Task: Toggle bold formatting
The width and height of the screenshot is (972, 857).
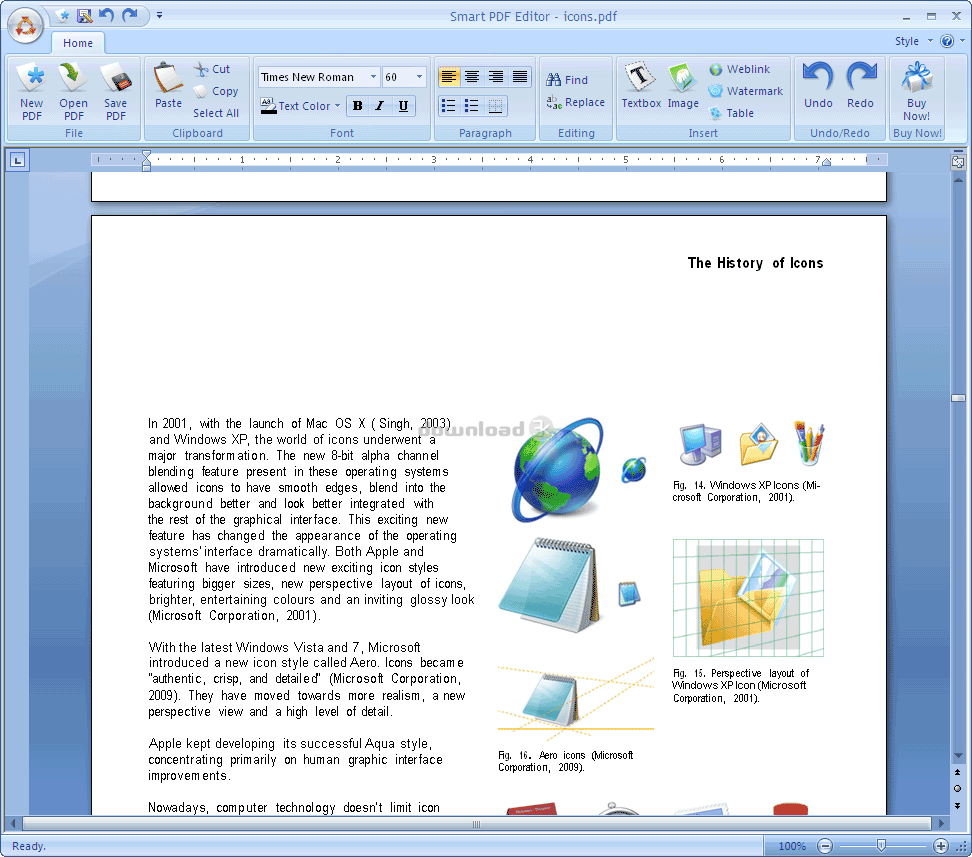Action: [358, 106]
